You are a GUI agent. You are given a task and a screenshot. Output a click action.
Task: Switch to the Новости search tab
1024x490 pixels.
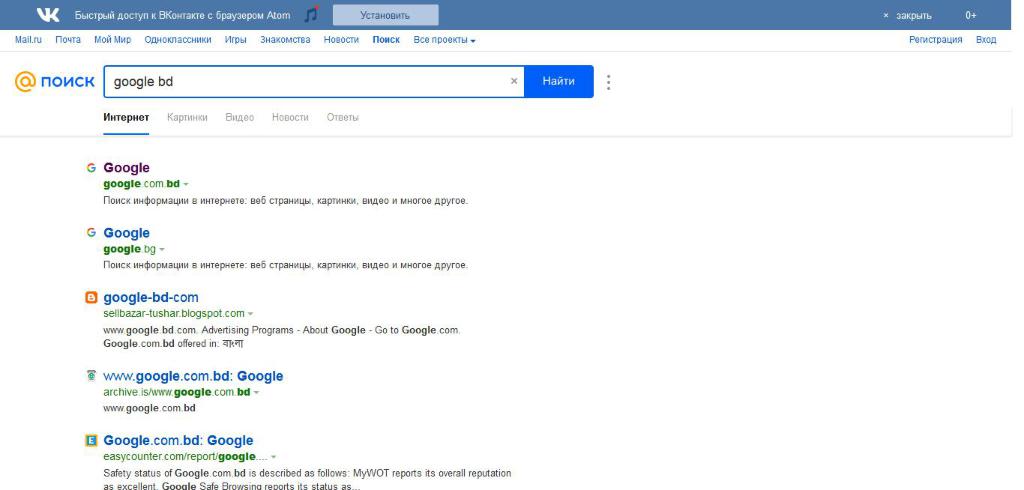pyautogui.click(x=290, y=118)
